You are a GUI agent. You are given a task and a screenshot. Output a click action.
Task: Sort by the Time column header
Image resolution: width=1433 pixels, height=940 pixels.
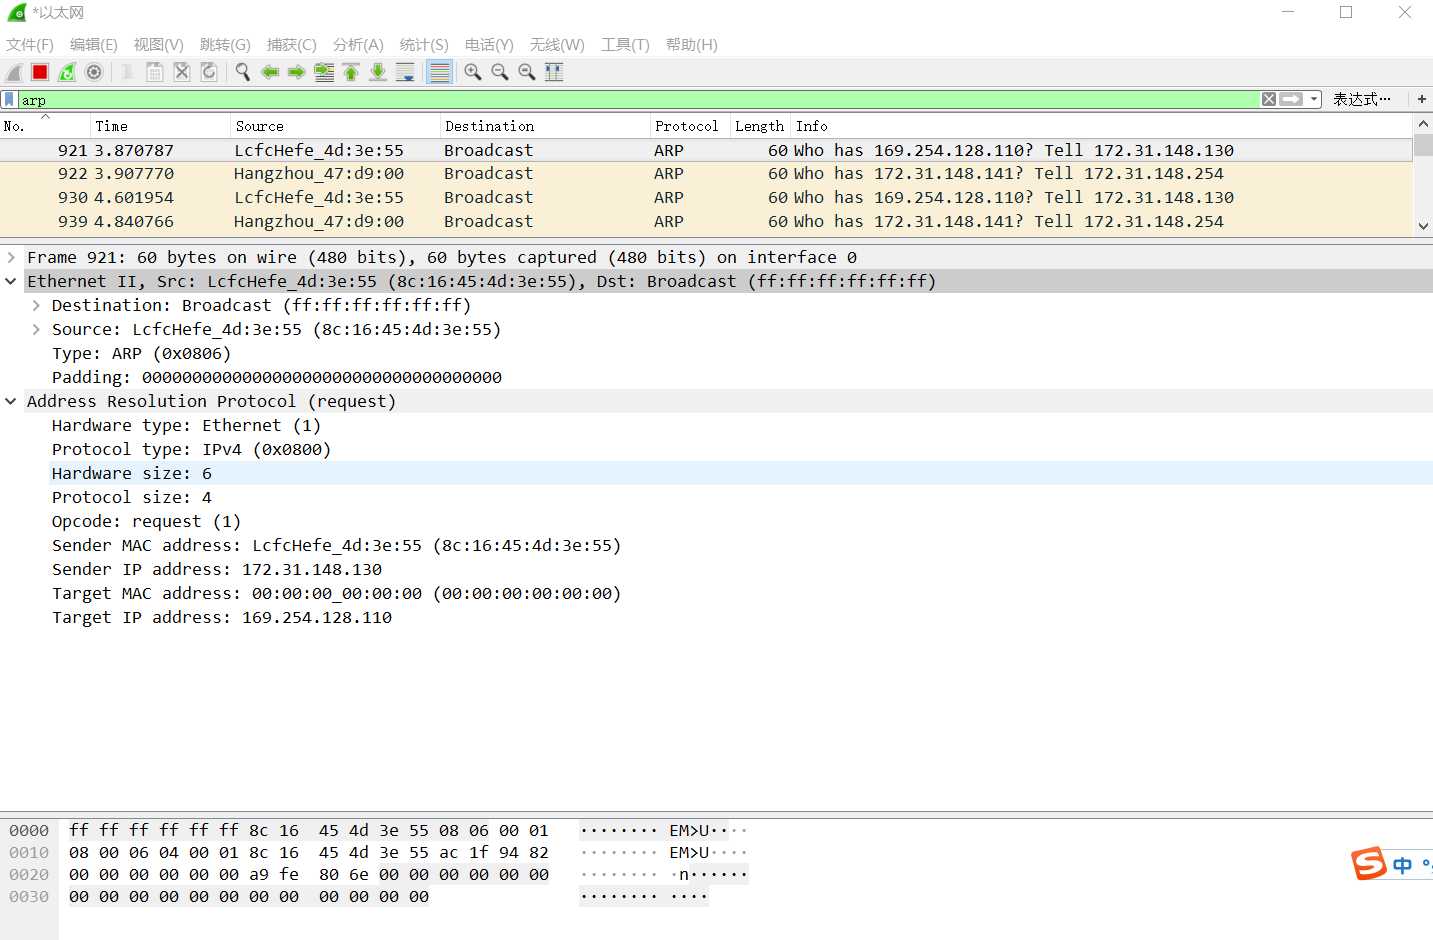tap(160, 126)
